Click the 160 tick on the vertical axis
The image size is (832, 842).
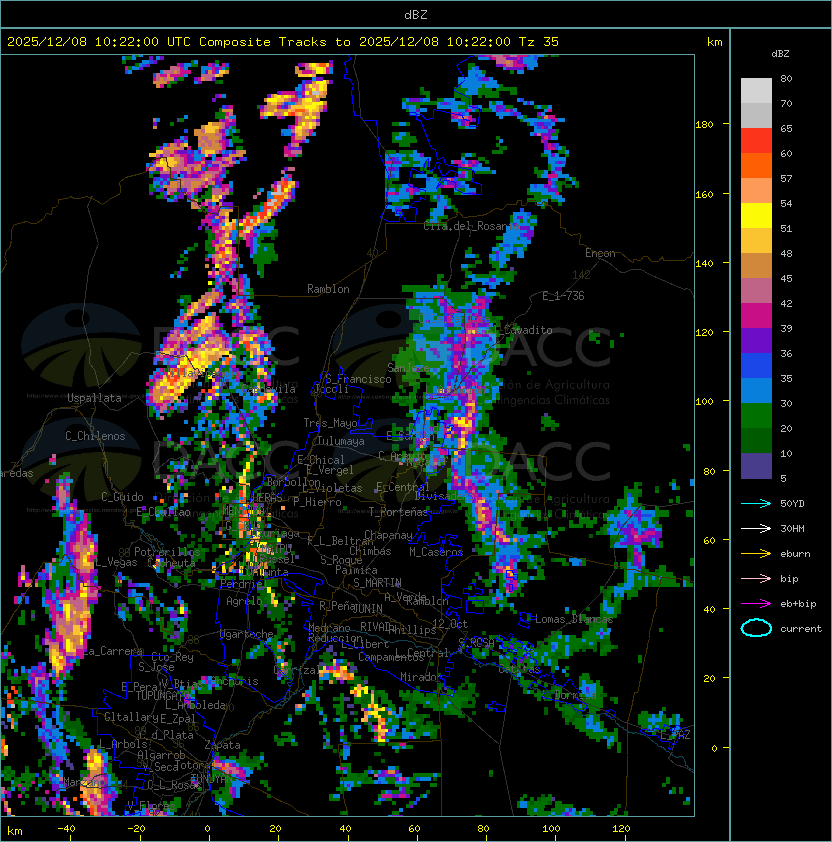click(x=704, y=194)
